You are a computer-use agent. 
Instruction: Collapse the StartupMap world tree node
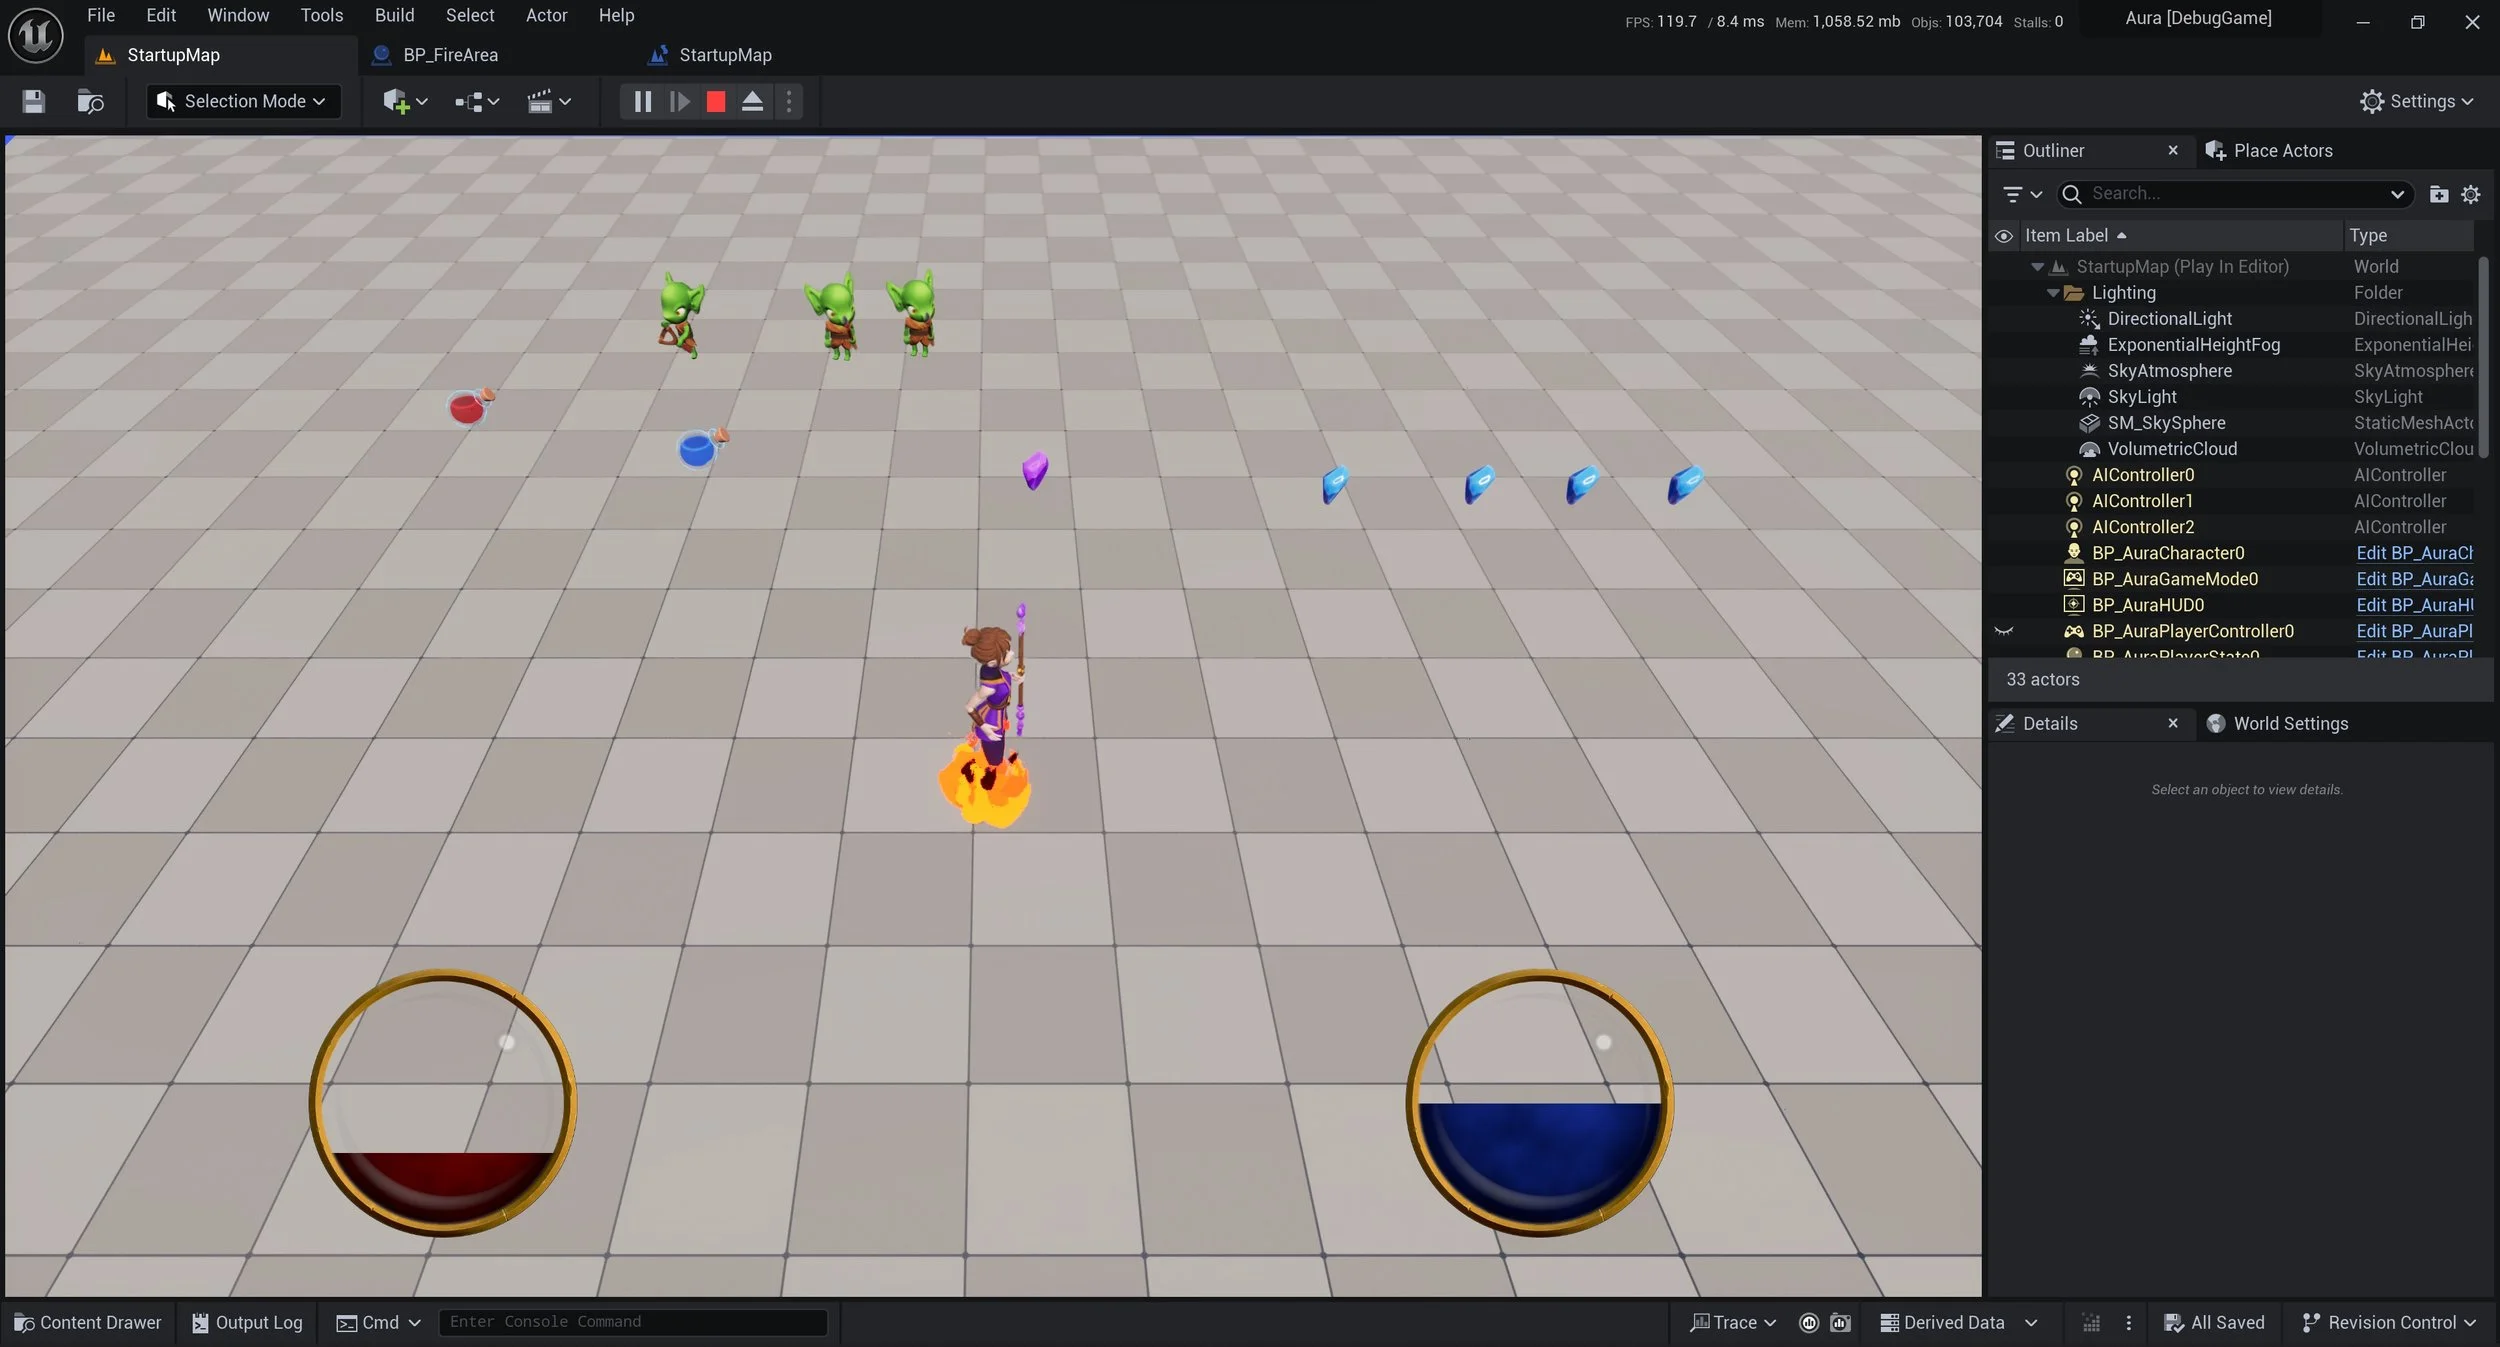[2037, 267]
